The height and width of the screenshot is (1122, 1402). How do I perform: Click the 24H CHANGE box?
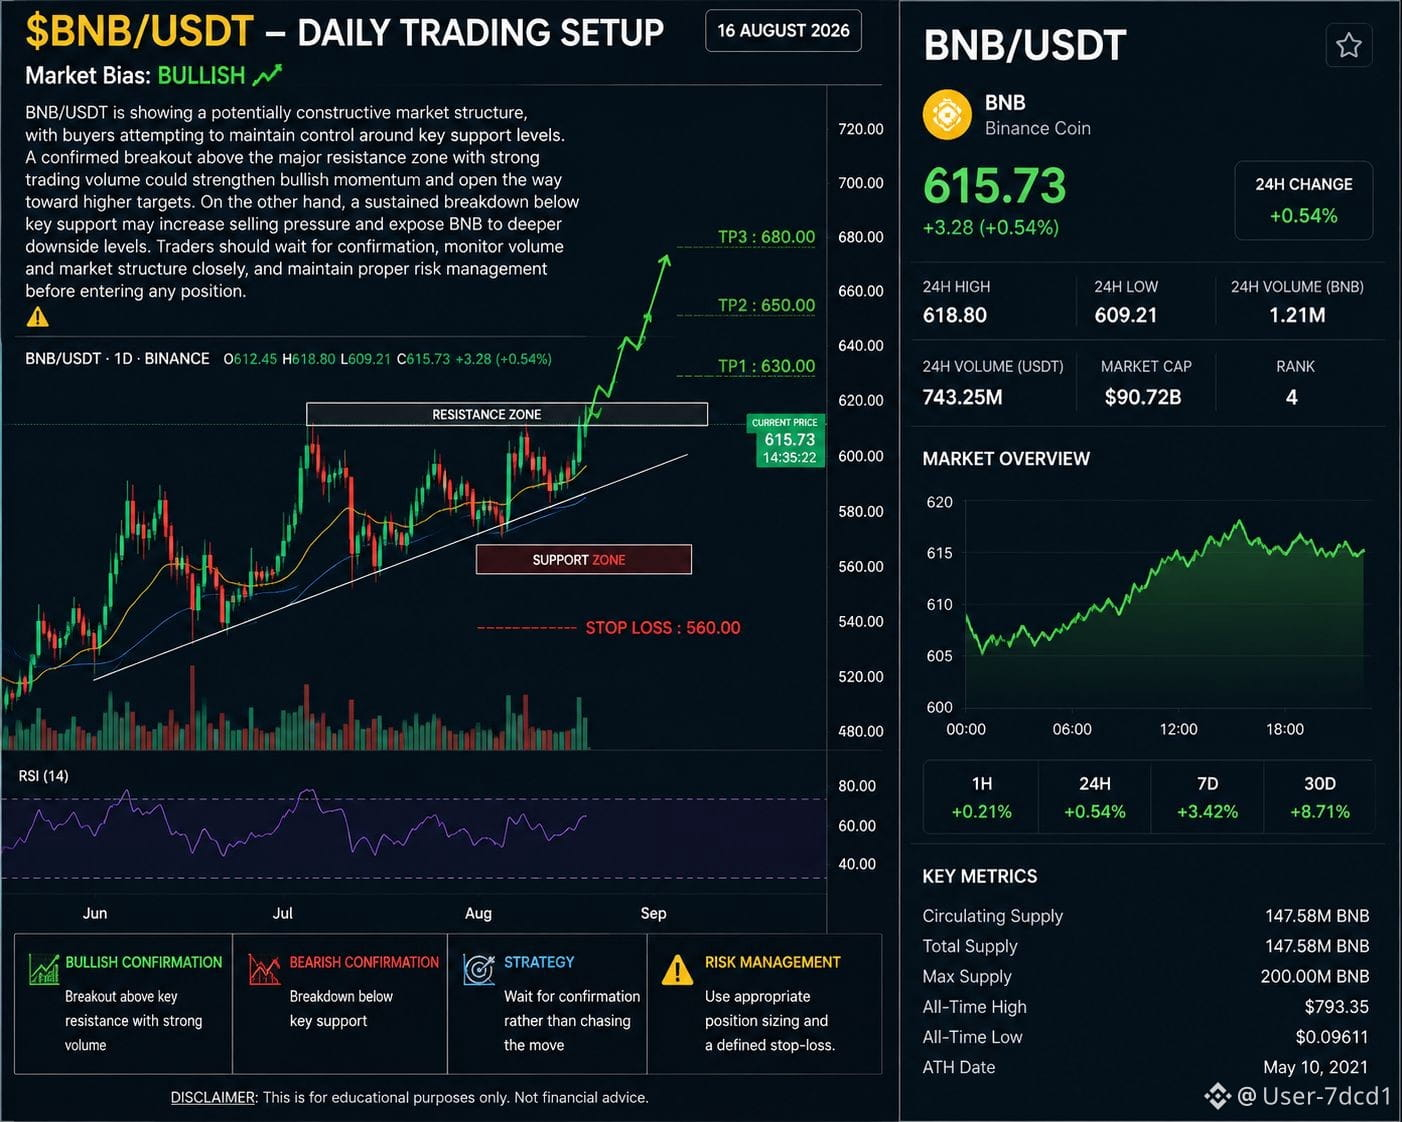click(x=1303, y=200)
